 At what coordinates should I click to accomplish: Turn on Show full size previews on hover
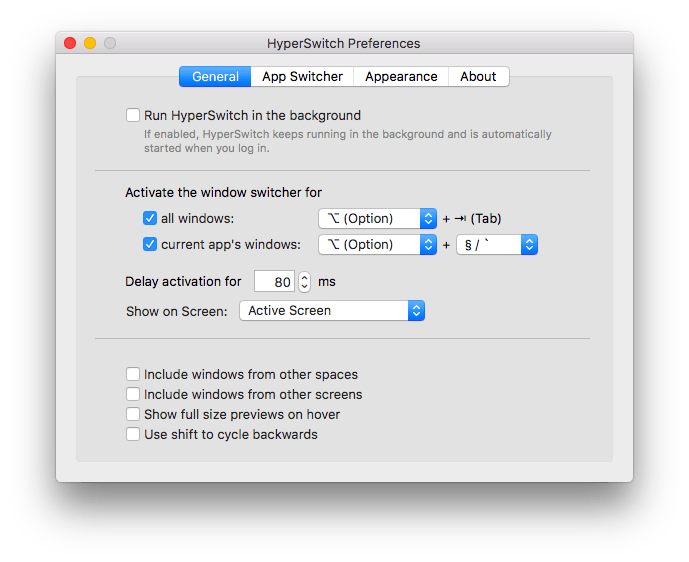pos(133,414)
